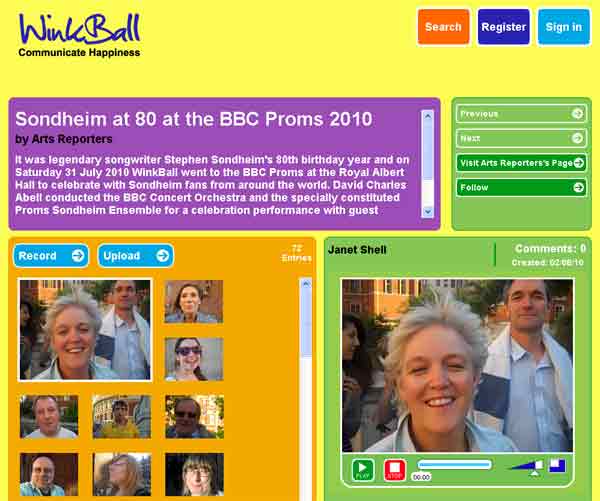
Task: Click the arrow icon on Previous button
Action: tap(577, 113)
